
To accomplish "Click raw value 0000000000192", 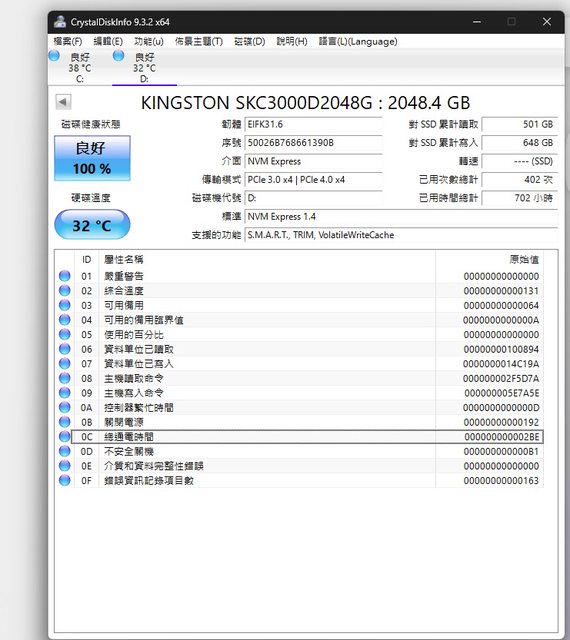I will (501, 422).
